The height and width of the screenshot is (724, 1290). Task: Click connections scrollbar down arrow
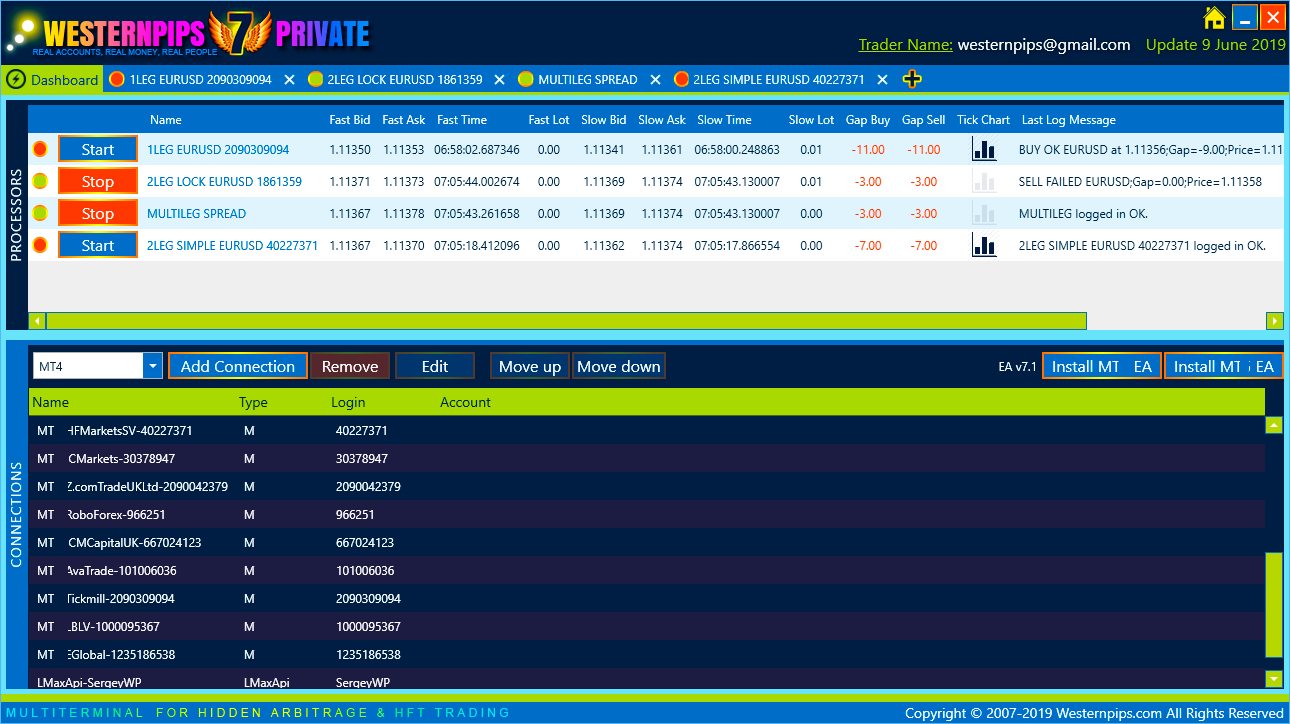[x=1274, y=679]
